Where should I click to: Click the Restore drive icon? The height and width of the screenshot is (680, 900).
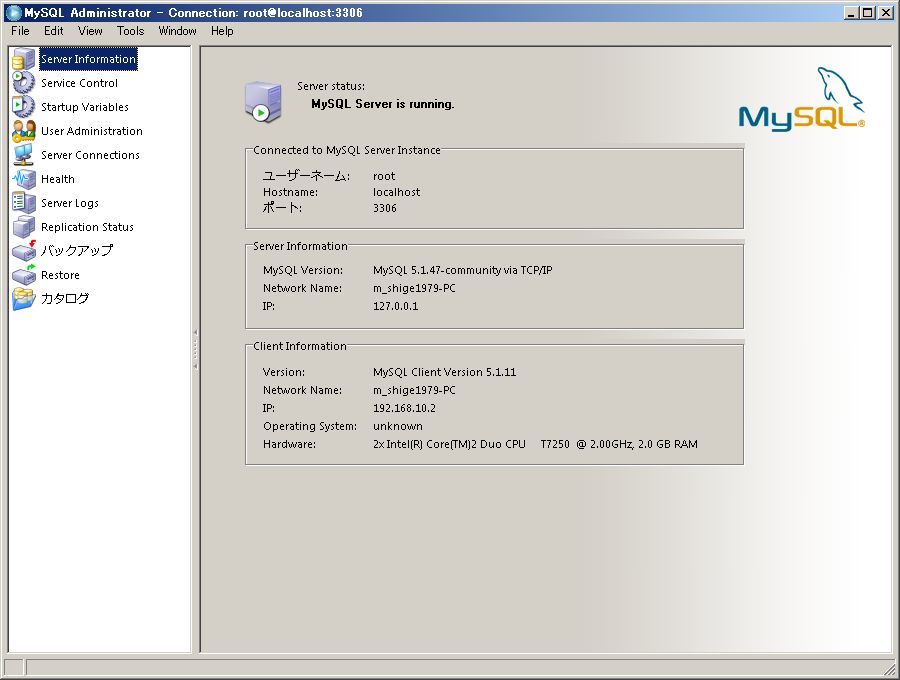(x=24, y=275)
